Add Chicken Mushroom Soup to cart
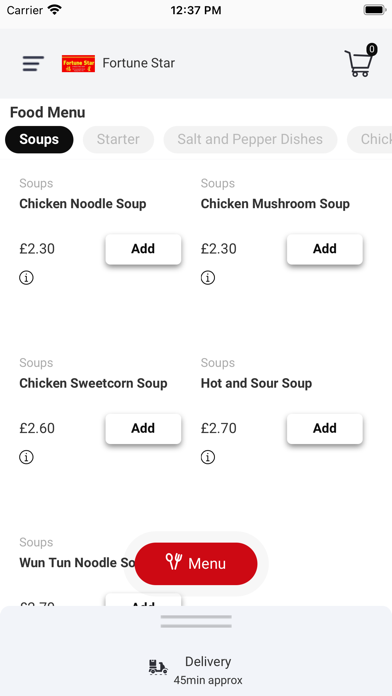This screenshot has width=392, height=696. [x=325, y=249]
